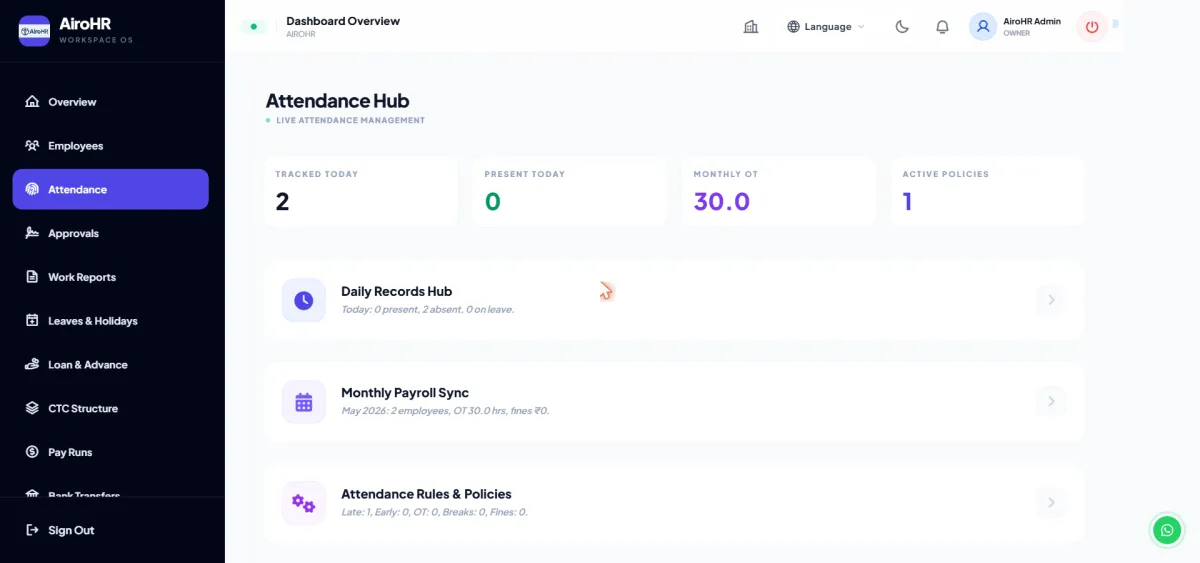Click the red power button icon
This screenshot has width=1200, height=563.
click(1092, 27)
